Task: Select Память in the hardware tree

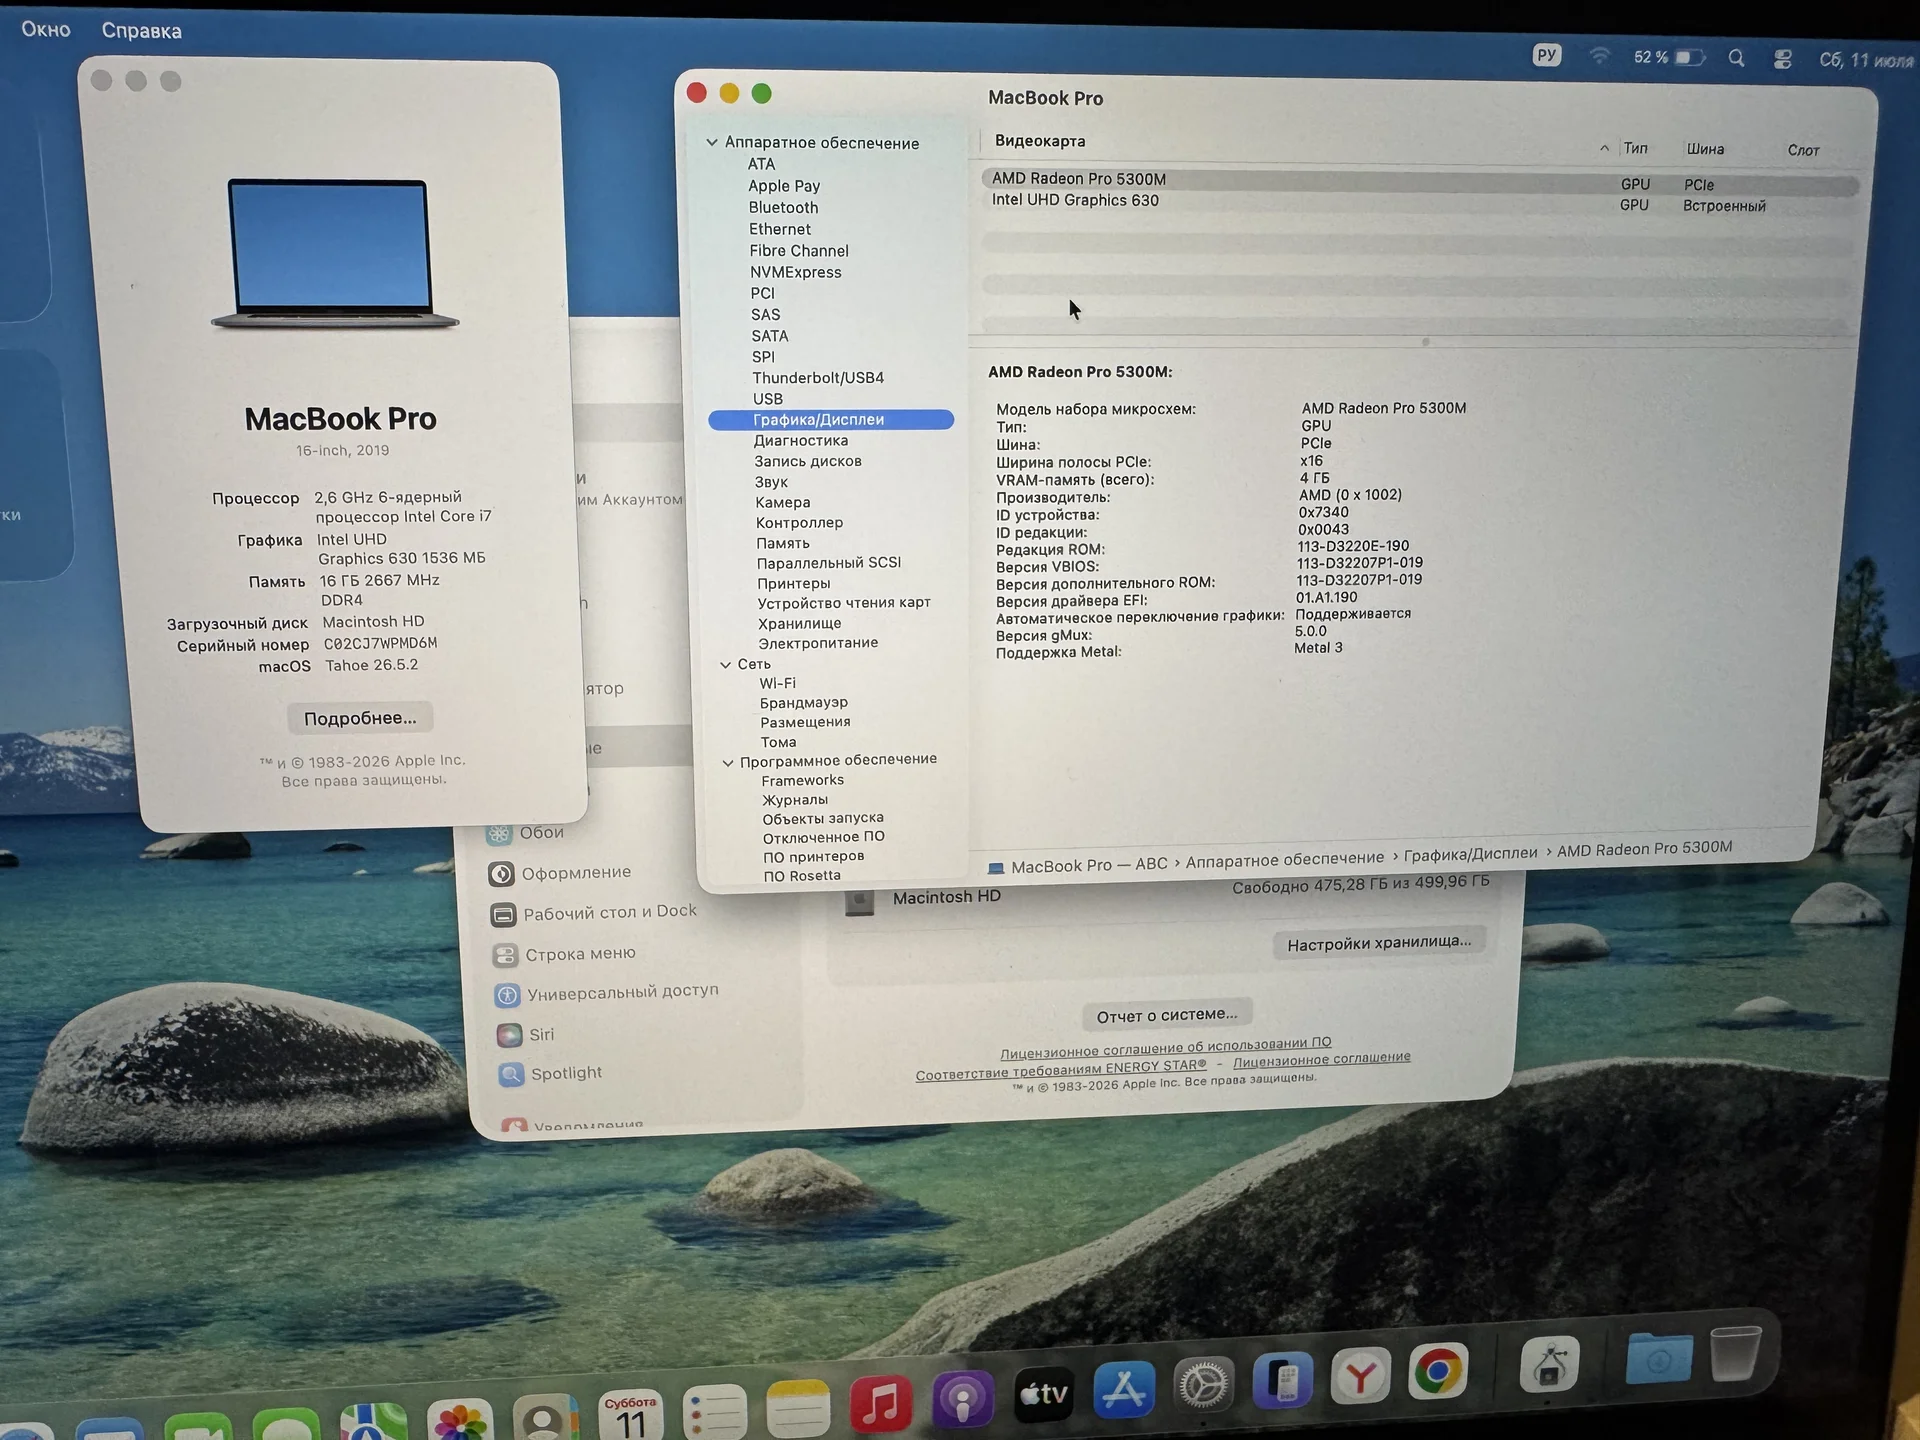Action: (x=782, y=543)
